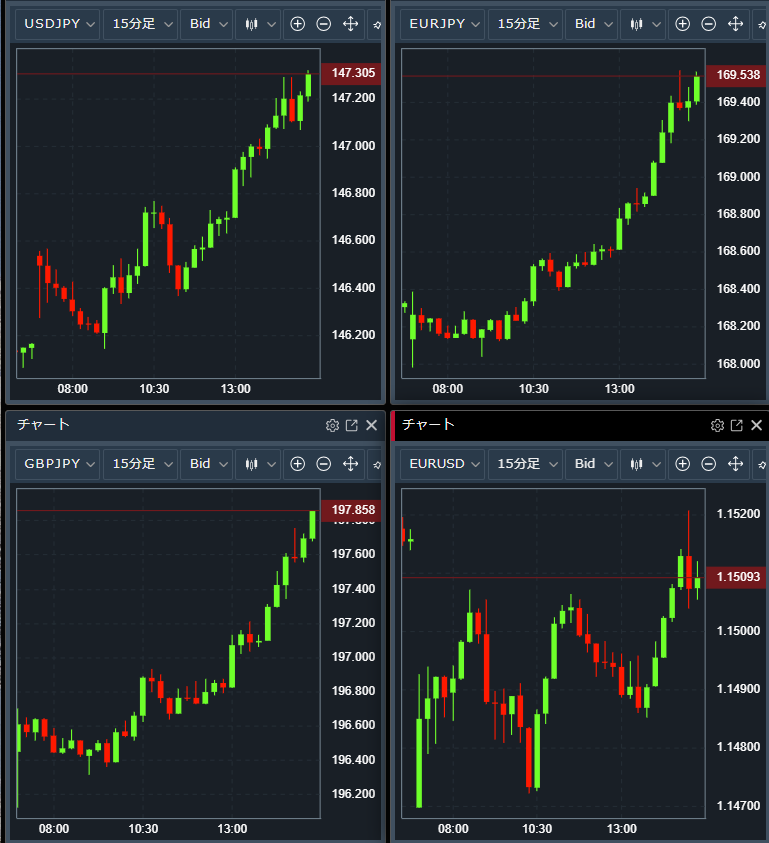Zoom in on the EURUSD chart

click(x=682, y=464)
